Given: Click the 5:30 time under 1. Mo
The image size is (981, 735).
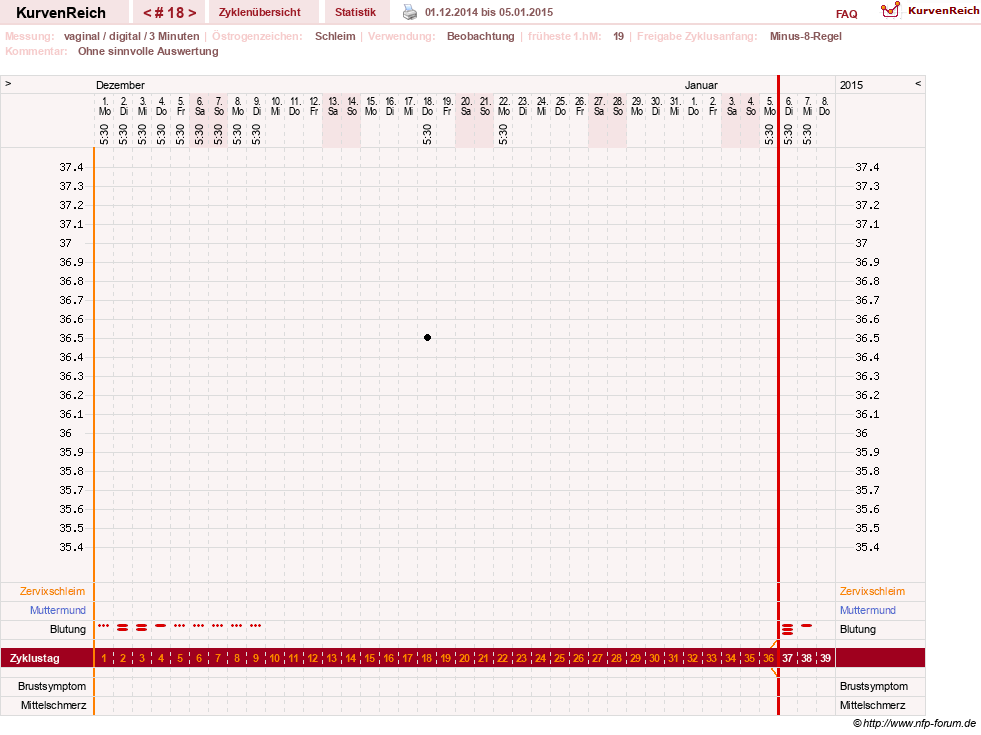Looking at the screenshot, I should 104,134.
